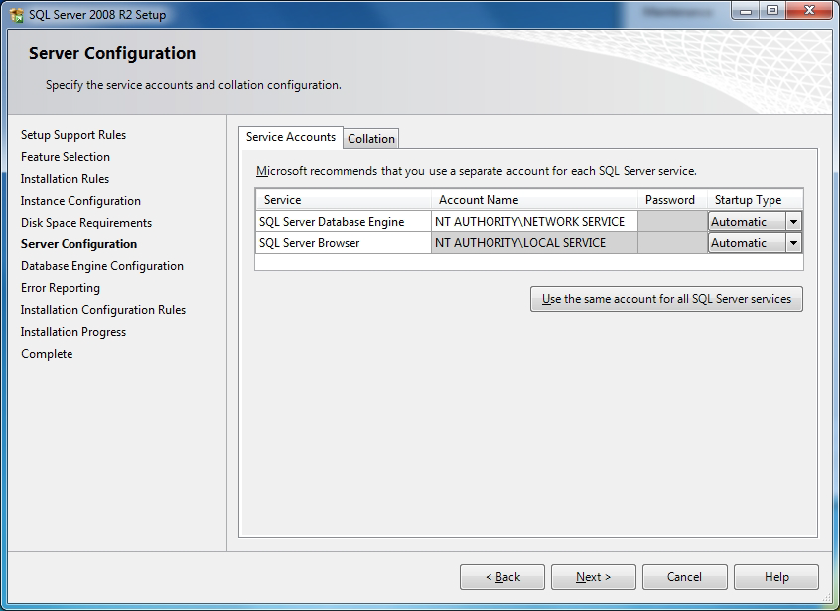Click Database Engine Configuration step in sidebar
This screenshot has height=611, width=840.
tap(102, 266)
